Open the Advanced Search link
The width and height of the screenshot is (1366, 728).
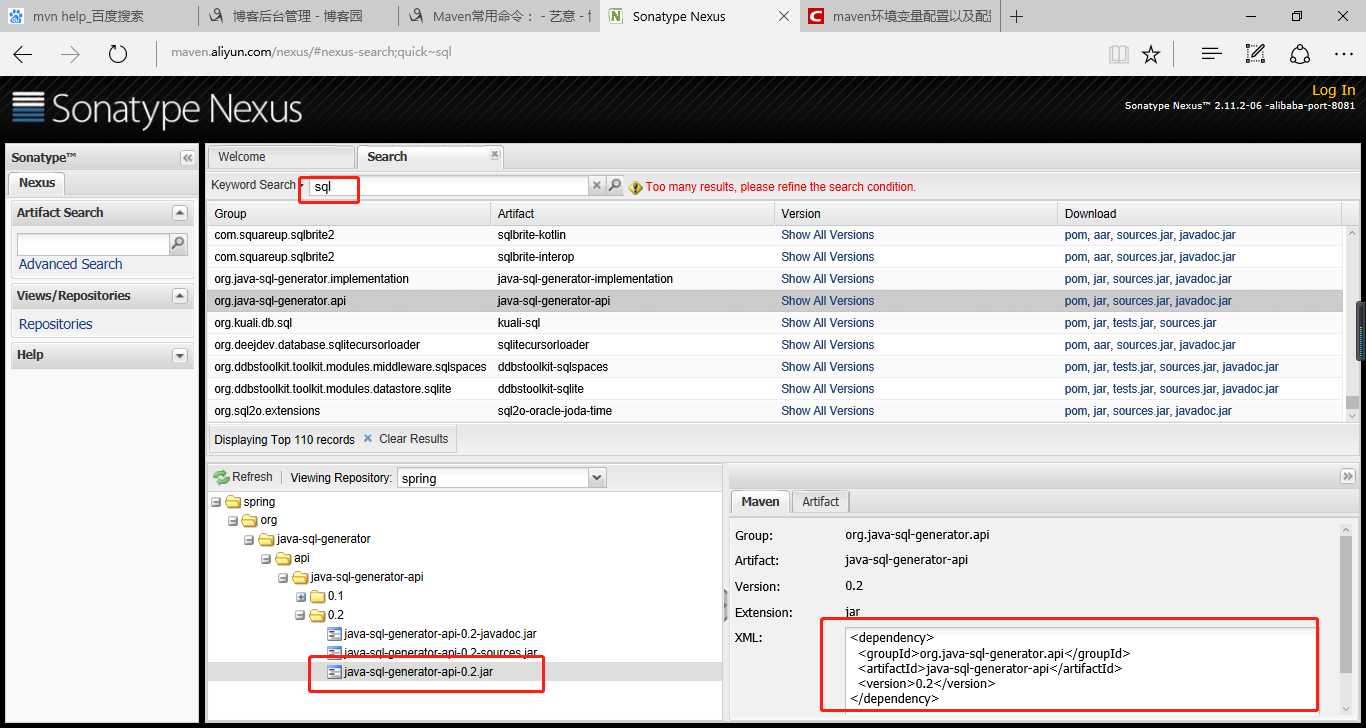tap(70, 264)
